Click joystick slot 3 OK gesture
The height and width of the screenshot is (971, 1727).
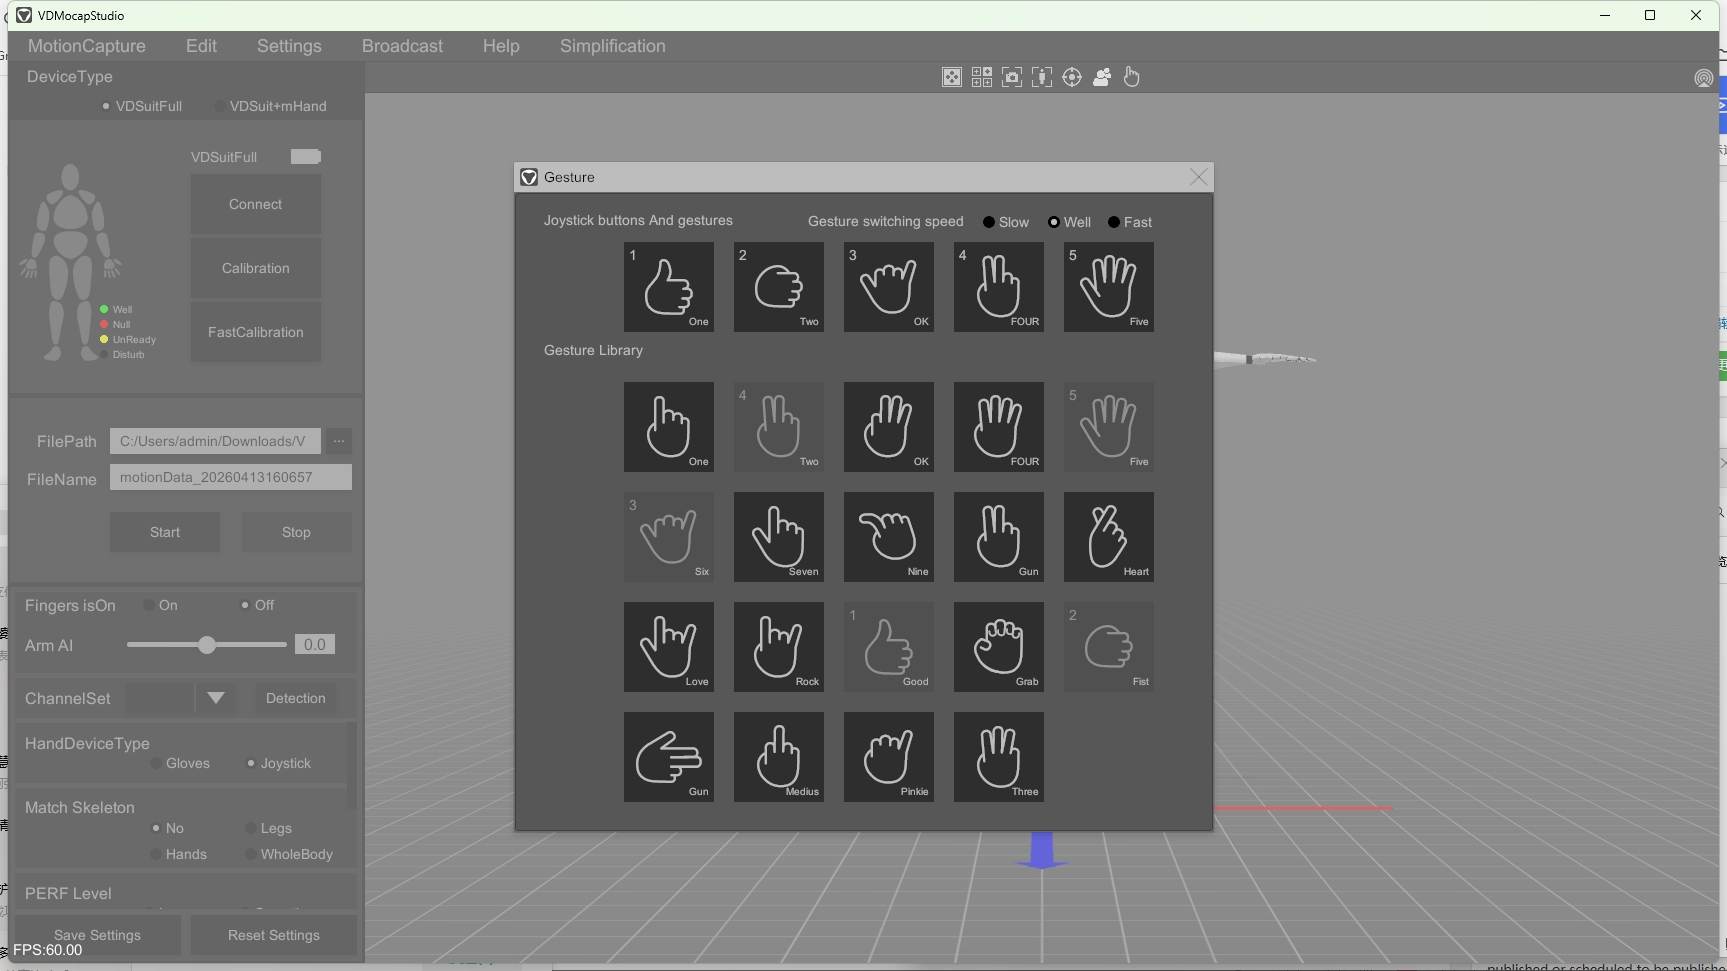coord(888,287)
